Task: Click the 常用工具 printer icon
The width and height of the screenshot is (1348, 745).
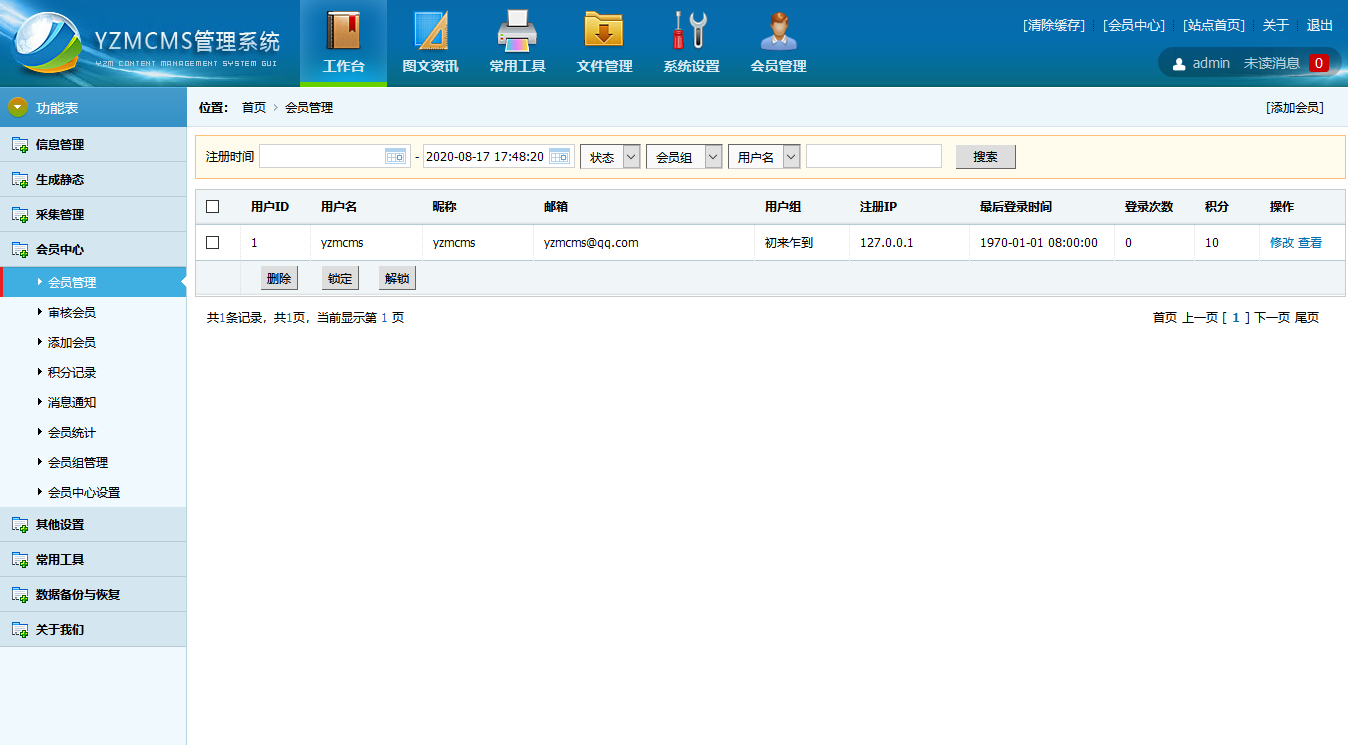Action: [x=517, y=32]
